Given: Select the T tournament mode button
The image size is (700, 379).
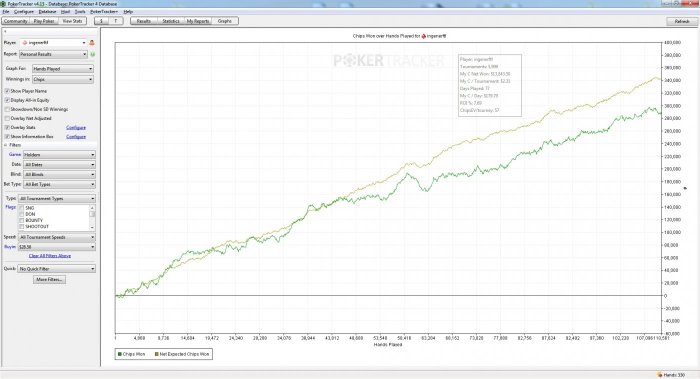Looking at the screenshot, I should click(x=116, y=21).
